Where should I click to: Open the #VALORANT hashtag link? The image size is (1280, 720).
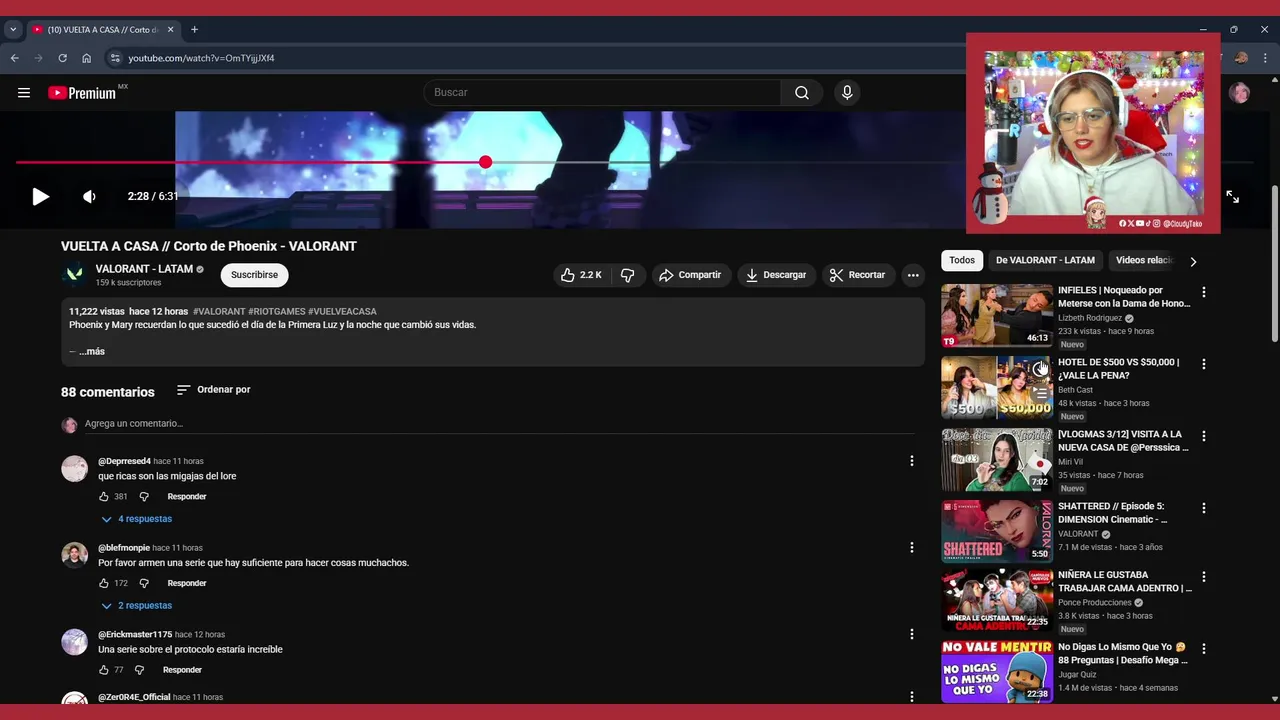pyautogui.click(x=219, y=312)
